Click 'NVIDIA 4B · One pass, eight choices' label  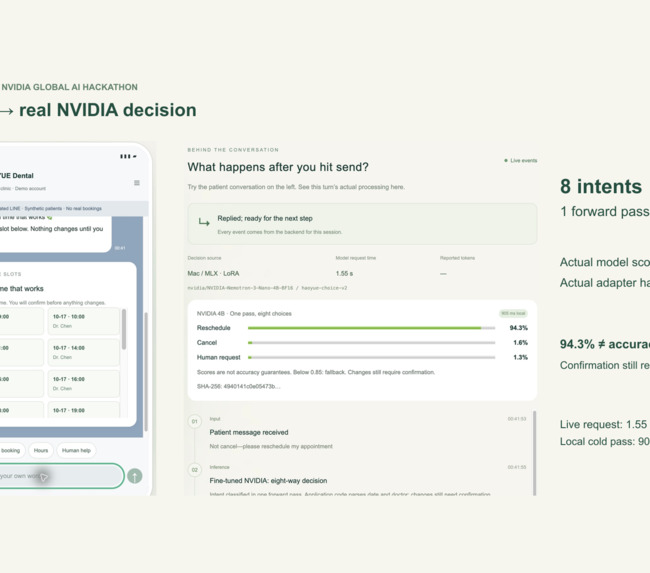tap(244, 314)
